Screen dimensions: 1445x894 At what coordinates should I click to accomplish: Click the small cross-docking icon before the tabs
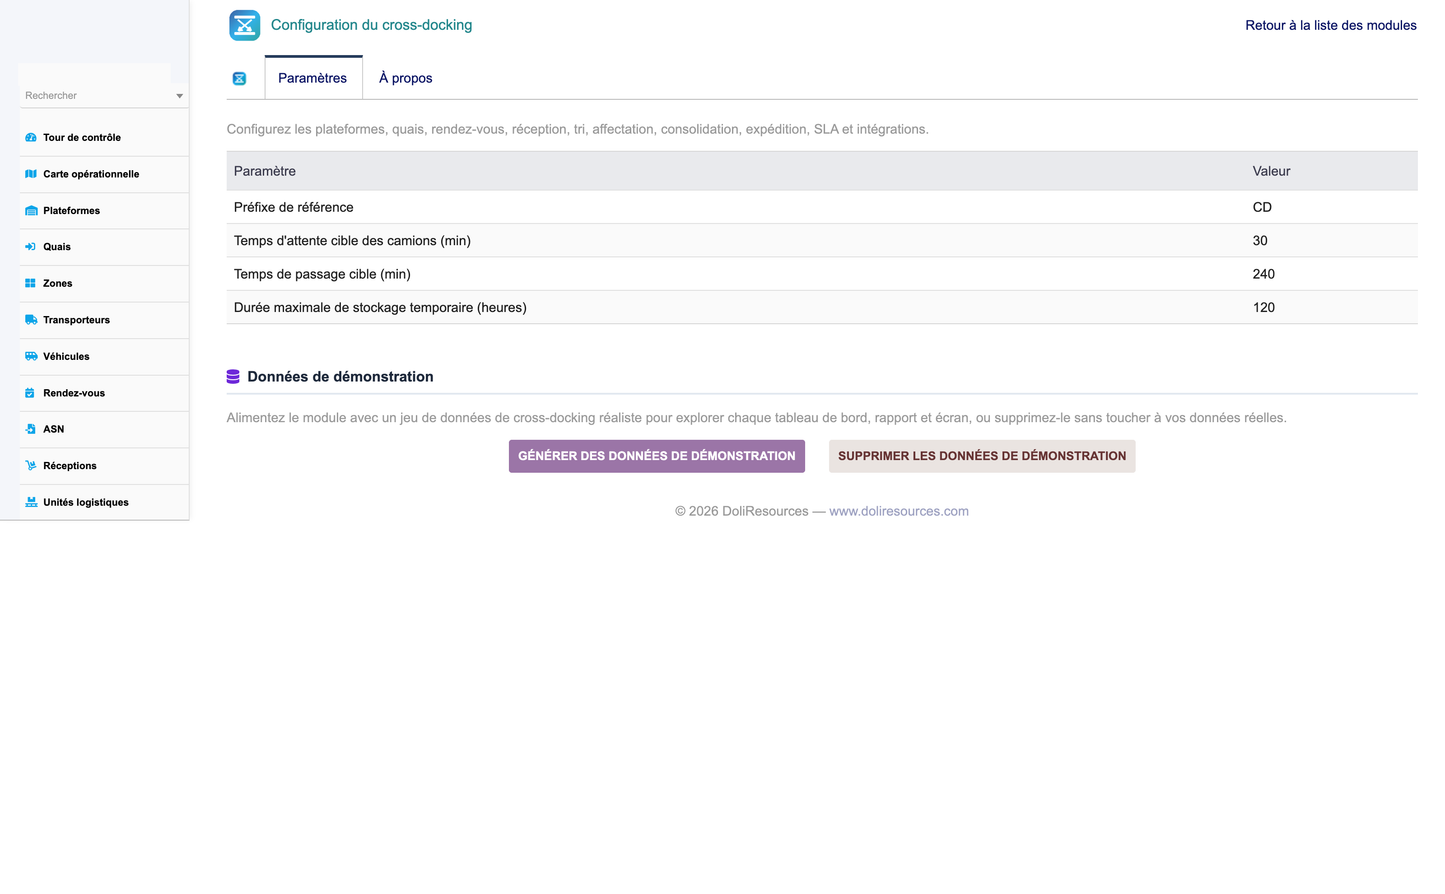[240, 79]
